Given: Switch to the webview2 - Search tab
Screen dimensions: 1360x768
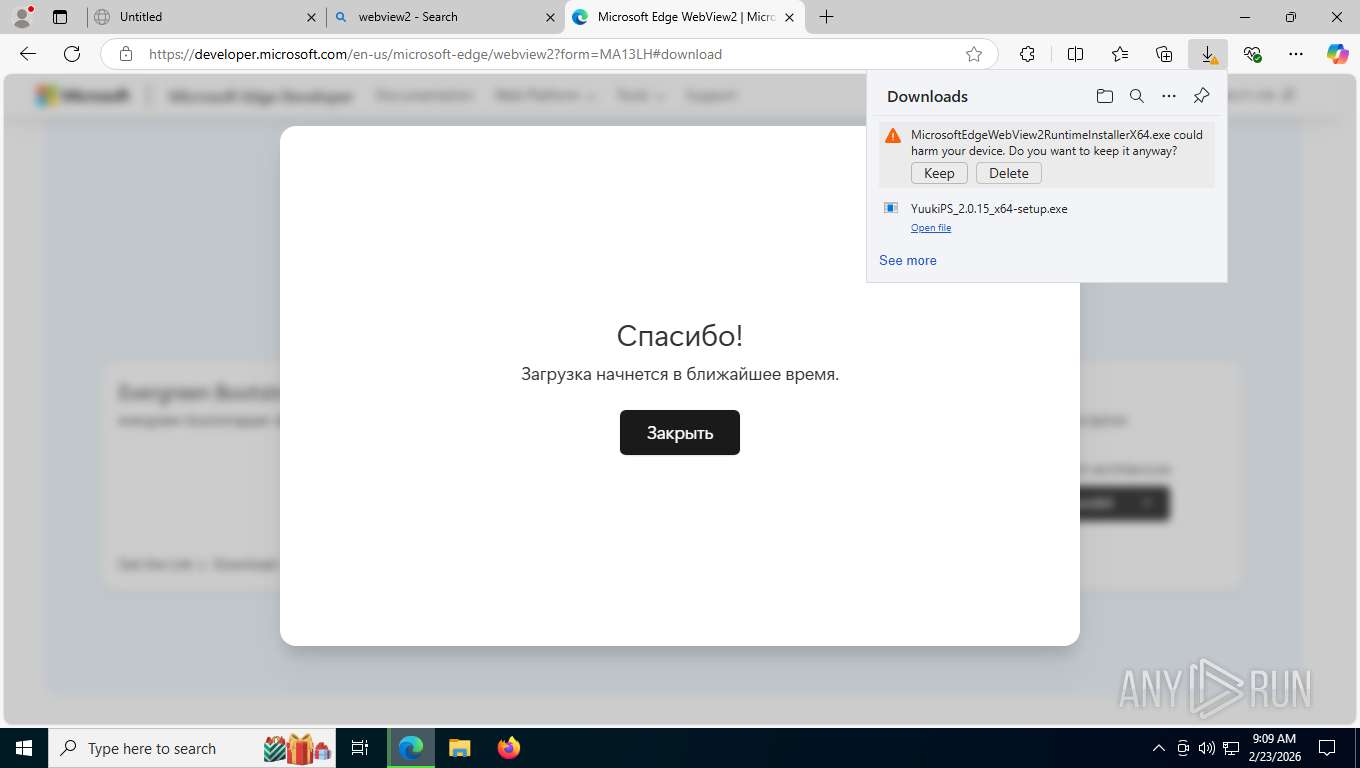Looking at the screenshot, I should (445, 17).
